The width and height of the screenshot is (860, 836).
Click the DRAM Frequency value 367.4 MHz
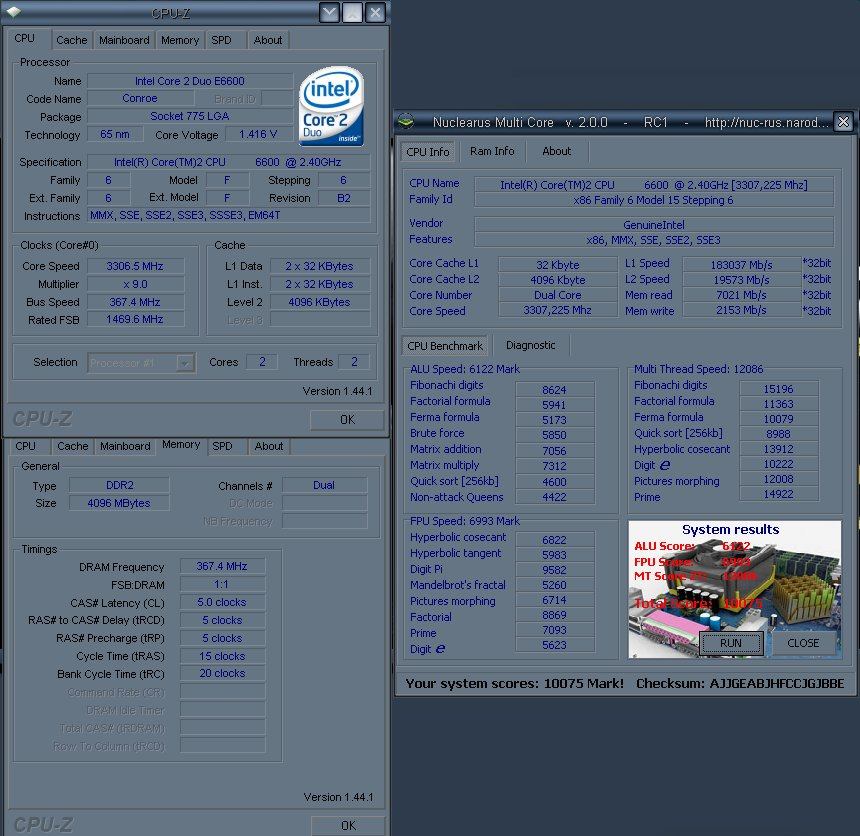click(222, 566)
